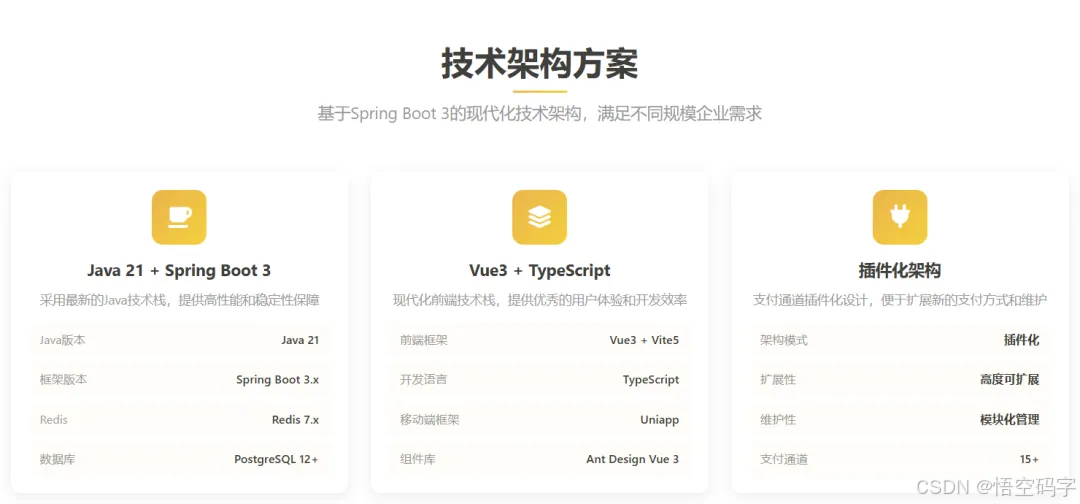This screenshot has height=504, width=1080.
Task: Click description 现代化前端技术栈
Action: pos(539,300)
